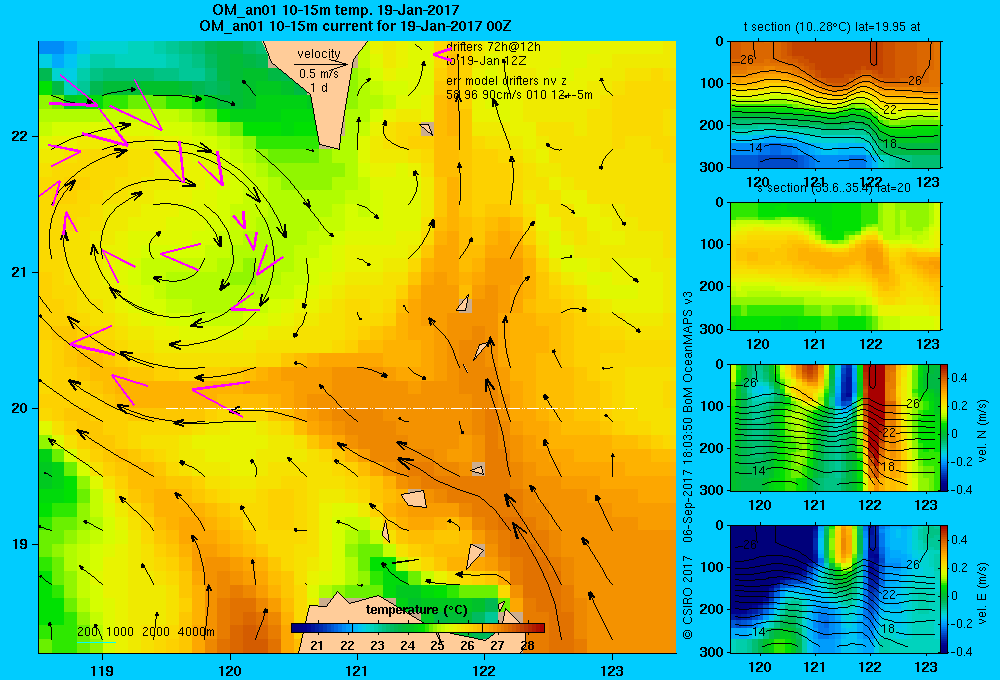Click the 'drifters 72h@12h' legend text
Screen dimensions: 1000x680
tap(493, 47)
